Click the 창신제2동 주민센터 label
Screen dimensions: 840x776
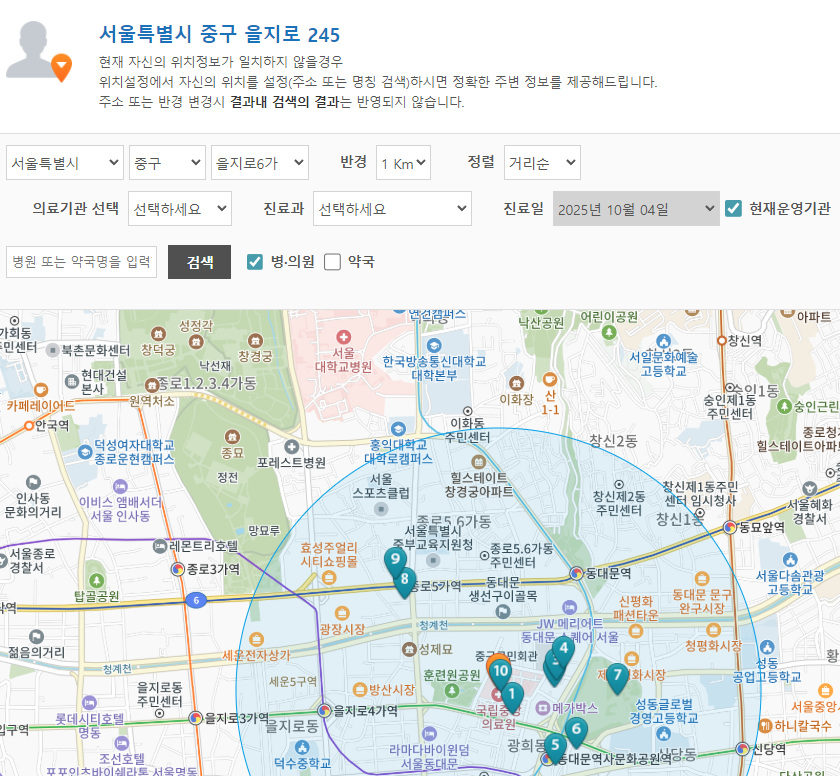619,503
